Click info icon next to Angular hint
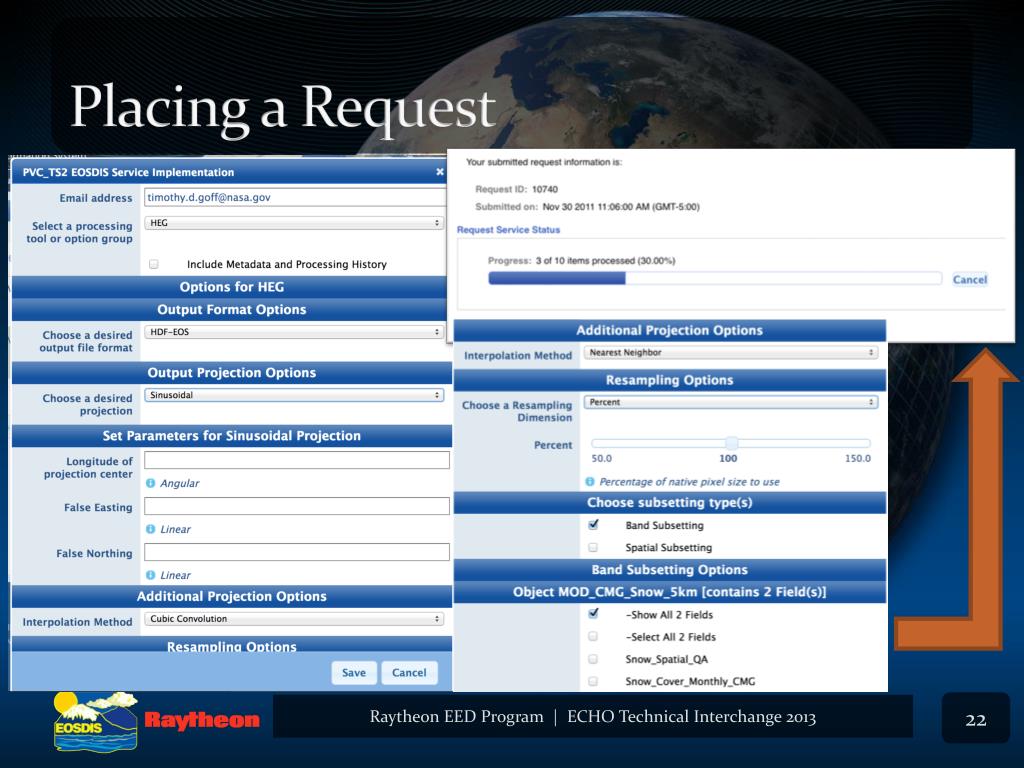 151,483
